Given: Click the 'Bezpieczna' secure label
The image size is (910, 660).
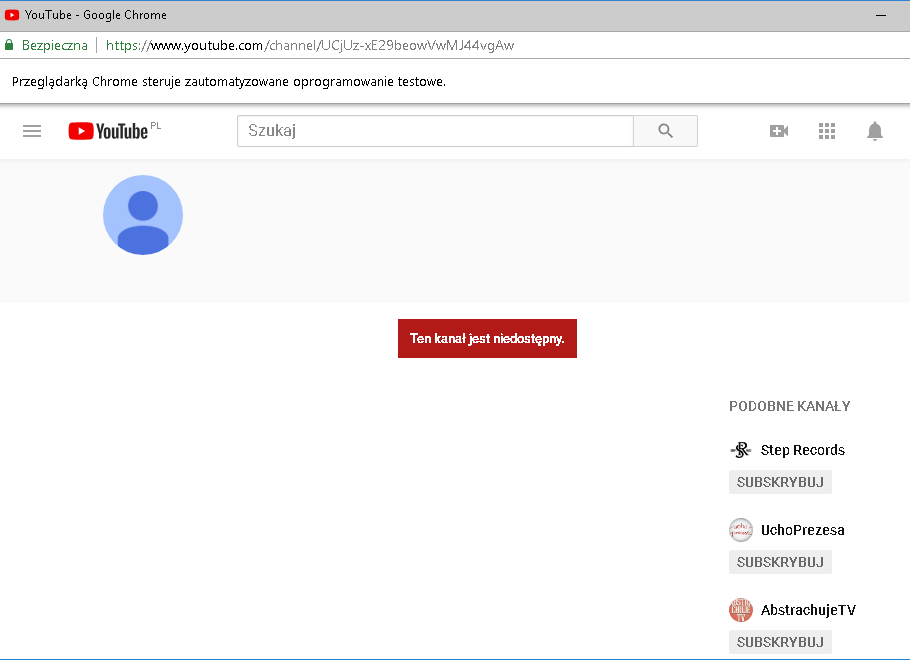Looking at the screenshot, I should [55, 45].
